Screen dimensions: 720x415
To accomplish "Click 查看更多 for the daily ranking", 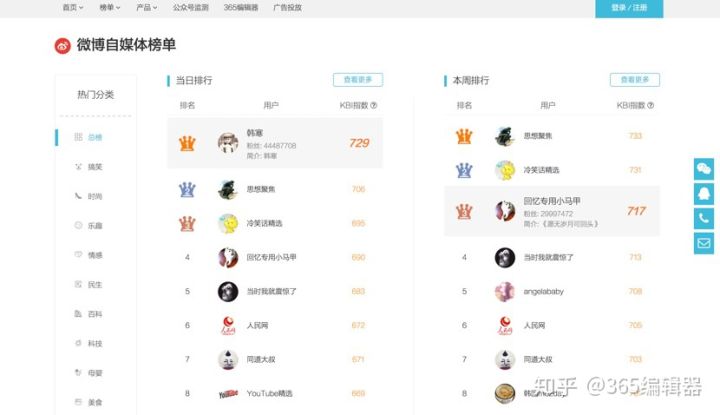I will tap(358, 79).
